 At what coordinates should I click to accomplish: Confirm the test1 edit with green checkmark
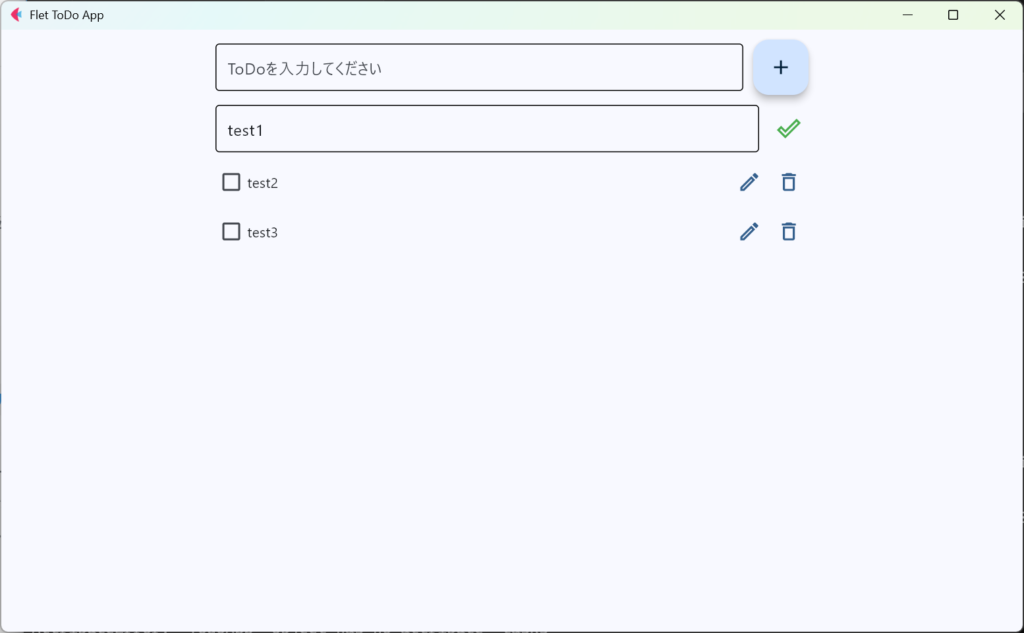pos(788,129)
